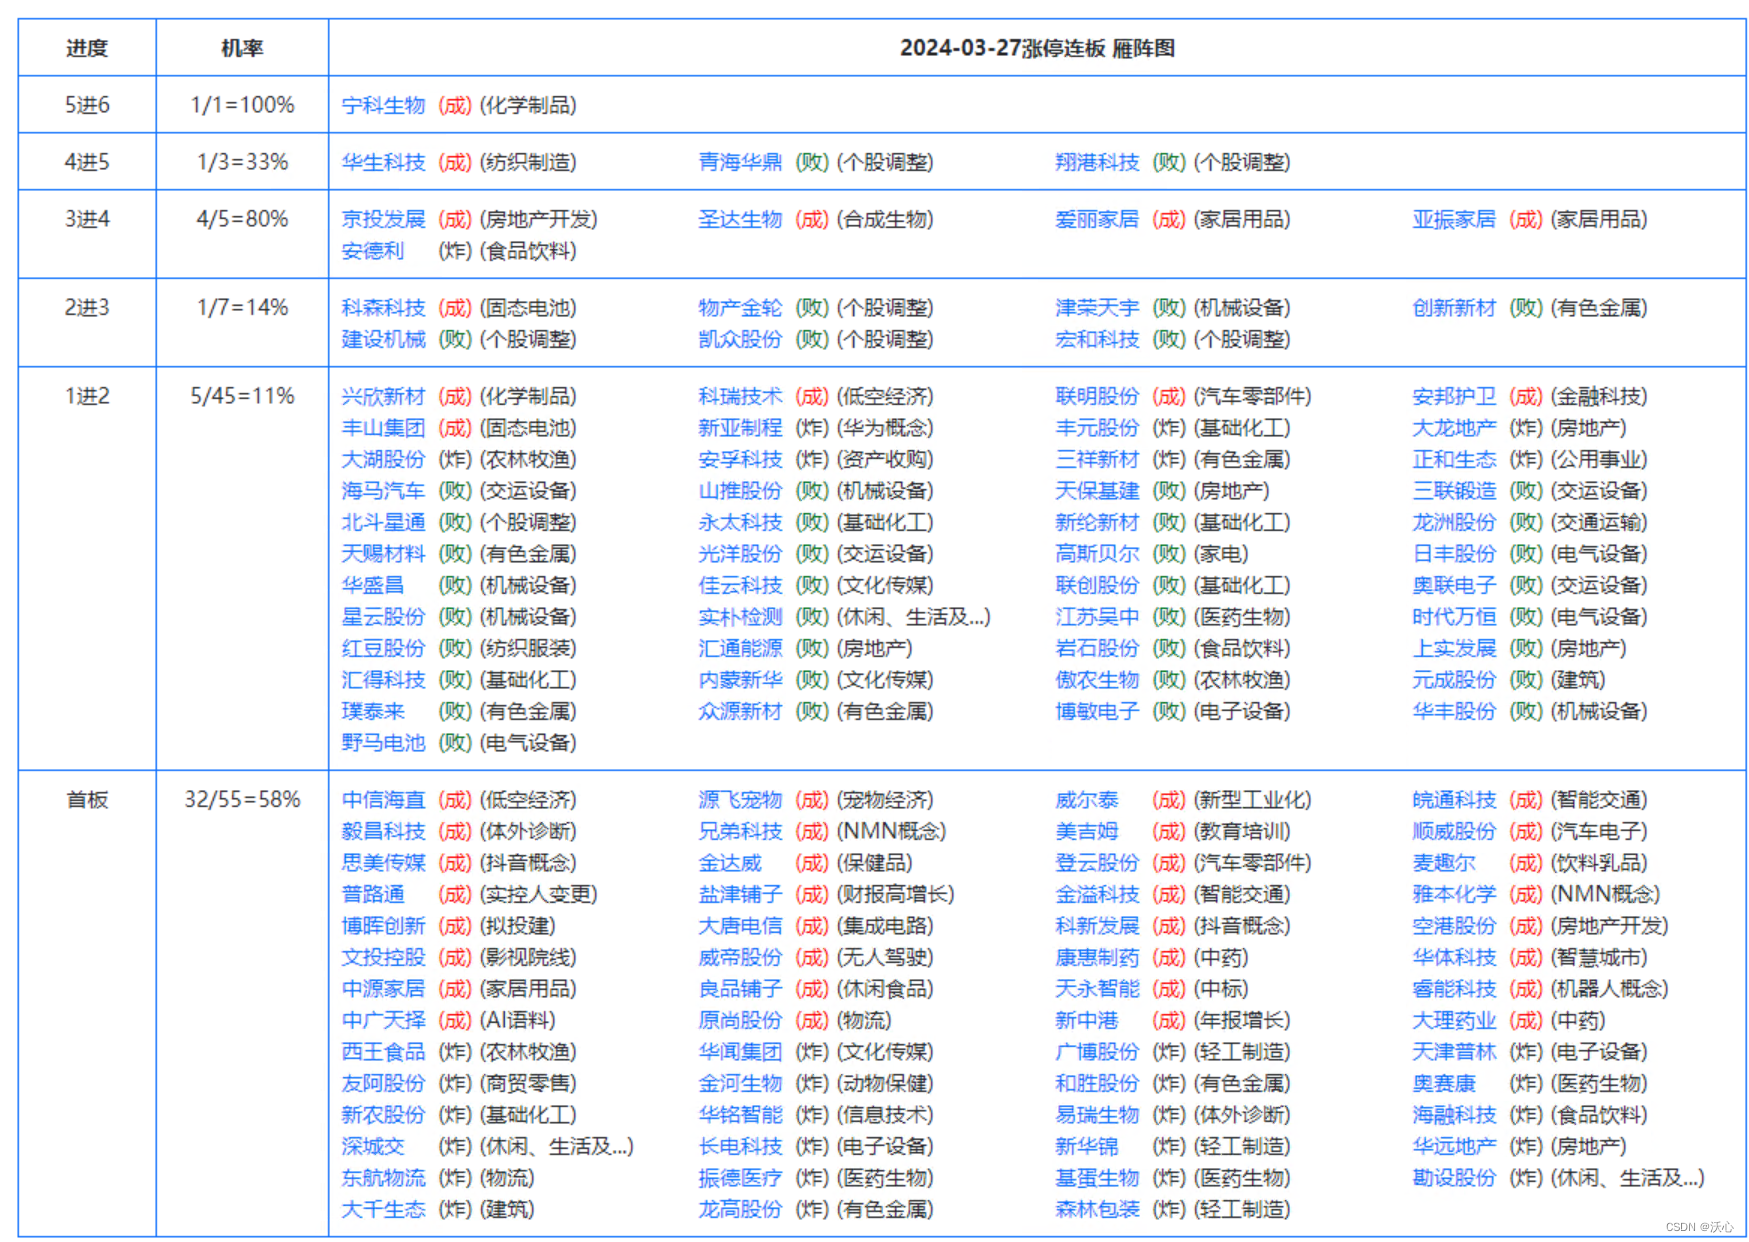1749x1242 pixels.
Task: Open the 华生科技 stock link
Action: pos(383,162)
